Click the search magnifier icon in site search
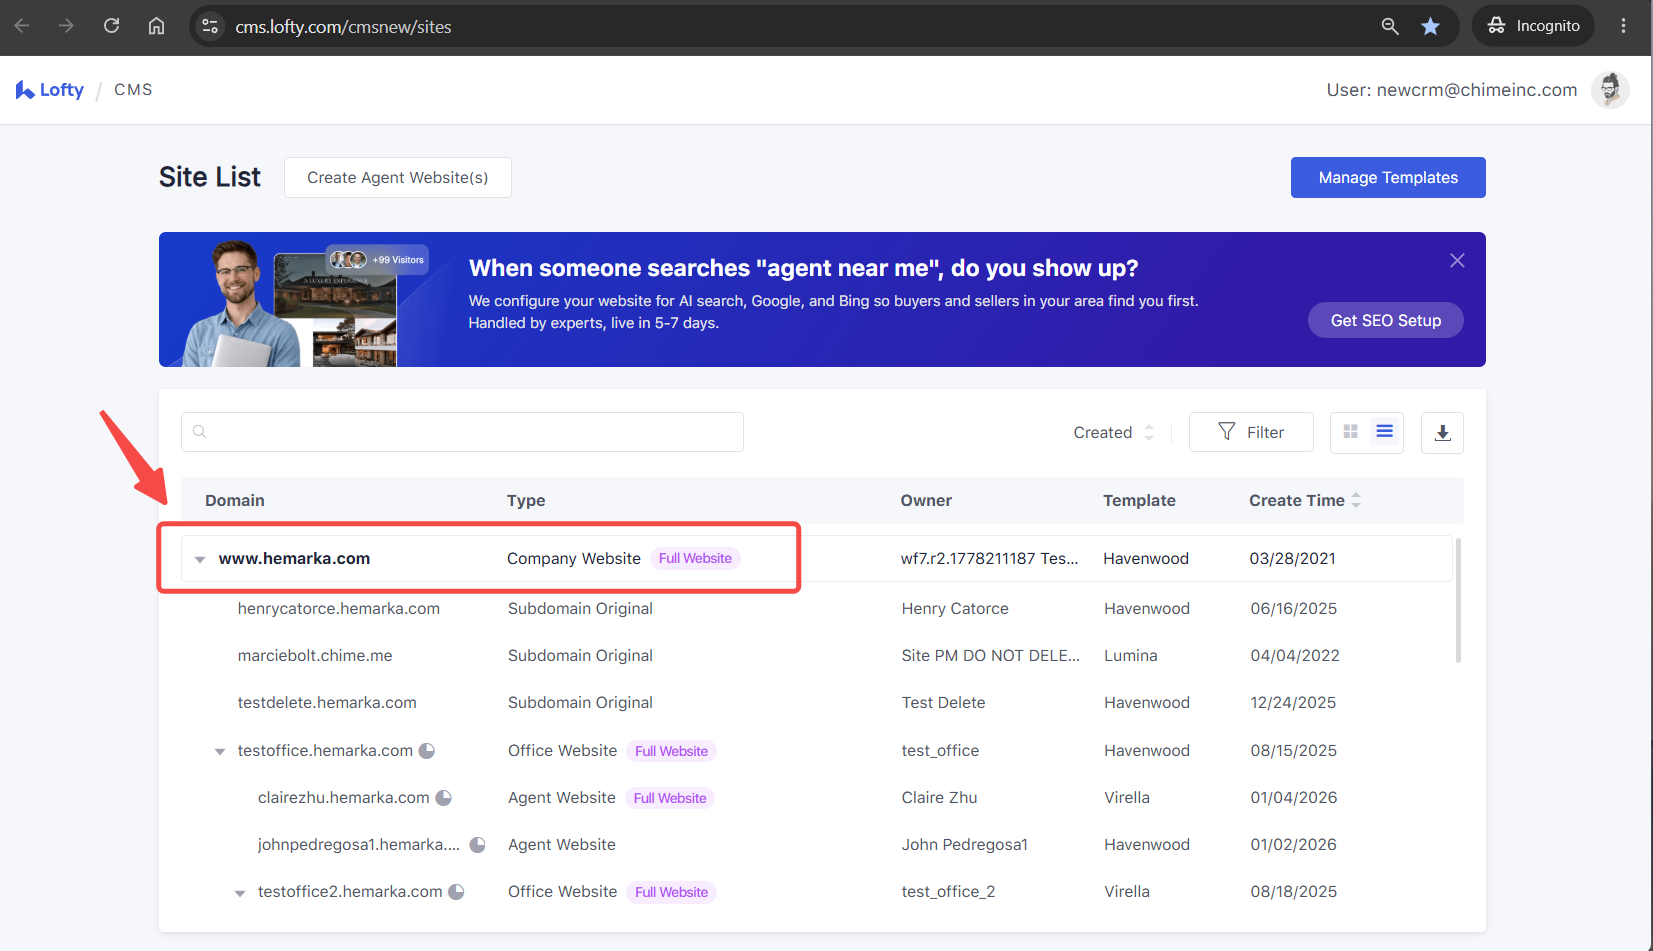This screenshot has width=1653, height=951. pos(200,431)
